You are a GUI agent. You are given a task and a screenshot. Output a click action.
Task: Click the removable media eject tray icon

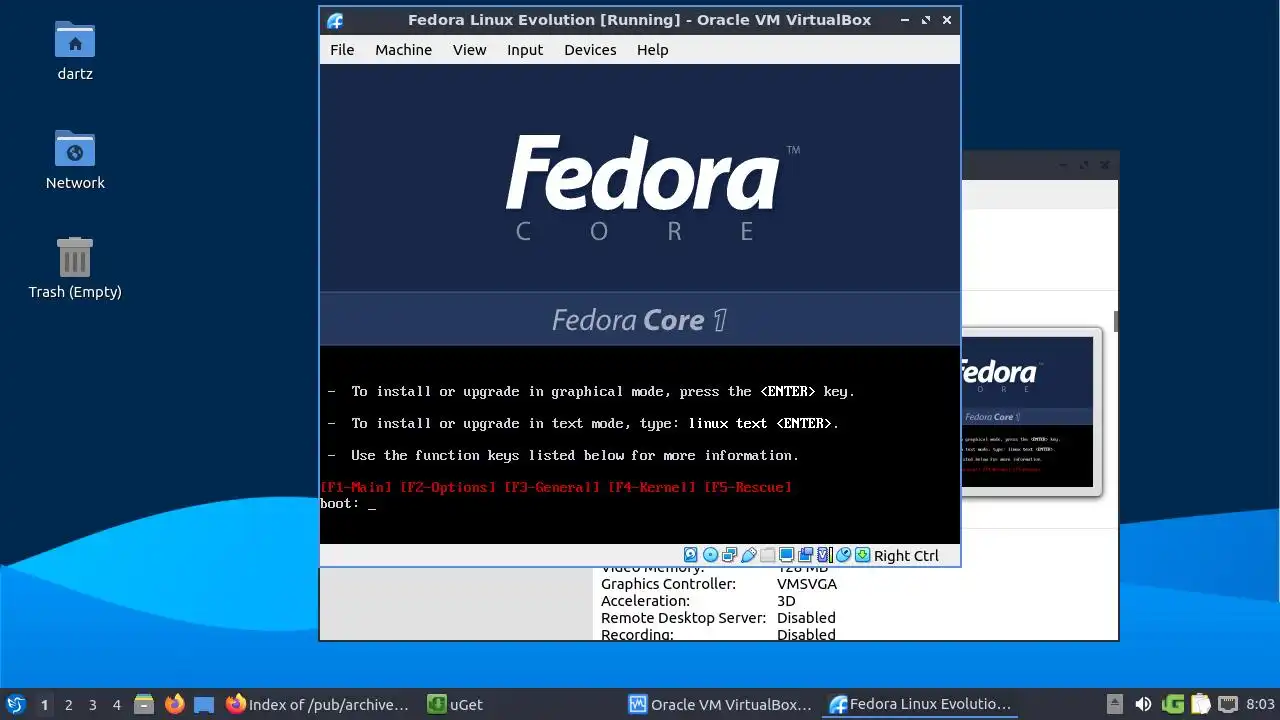(1115, 704)
